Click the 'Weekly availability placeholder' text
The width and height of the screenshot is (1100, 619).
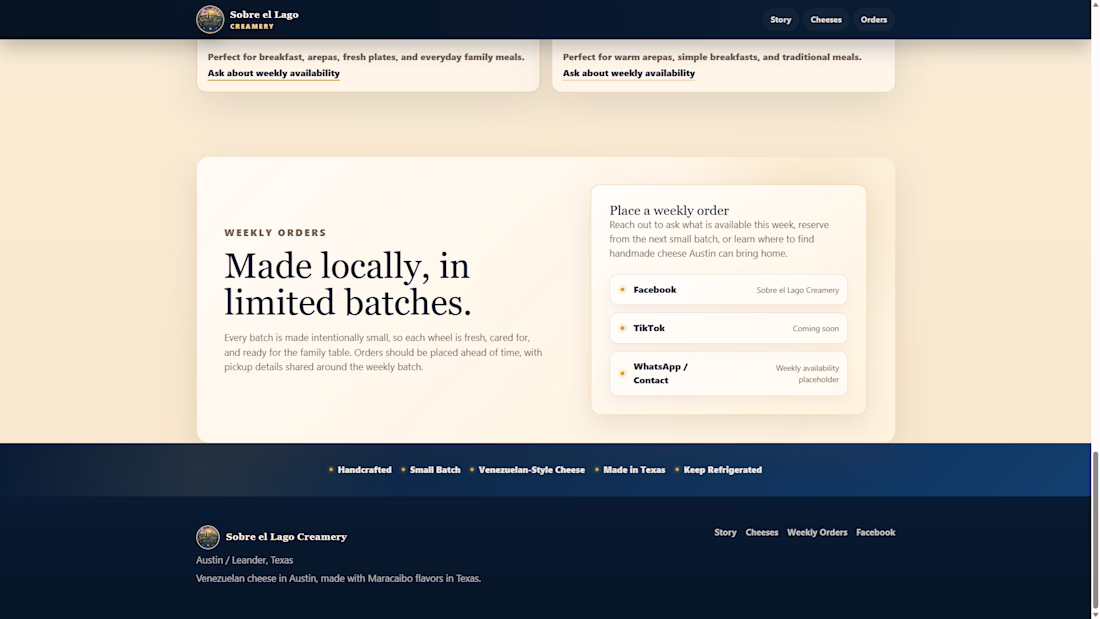pyautogui.click(x=807, y=374)
